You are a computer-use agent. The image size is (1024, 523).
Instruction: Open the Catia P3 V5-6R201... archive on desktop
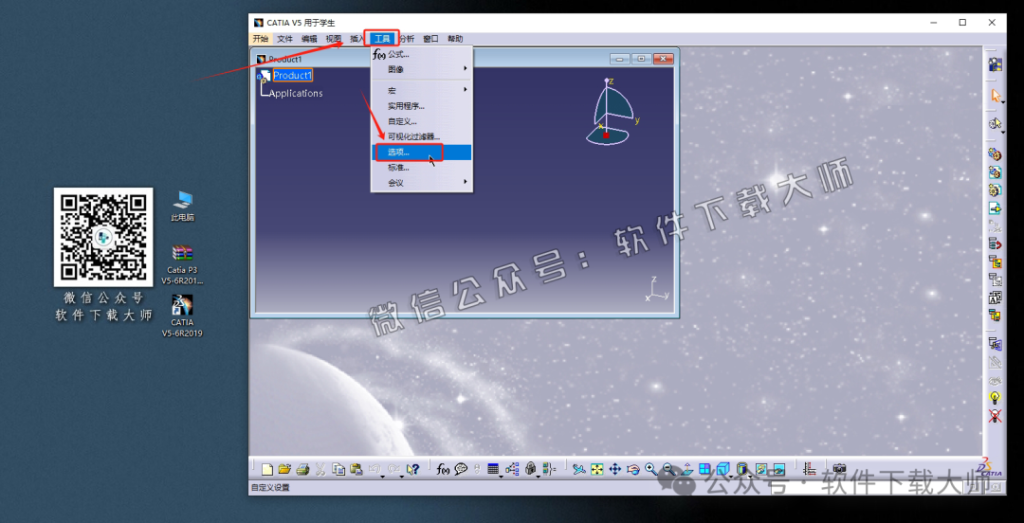coord(183,266)
